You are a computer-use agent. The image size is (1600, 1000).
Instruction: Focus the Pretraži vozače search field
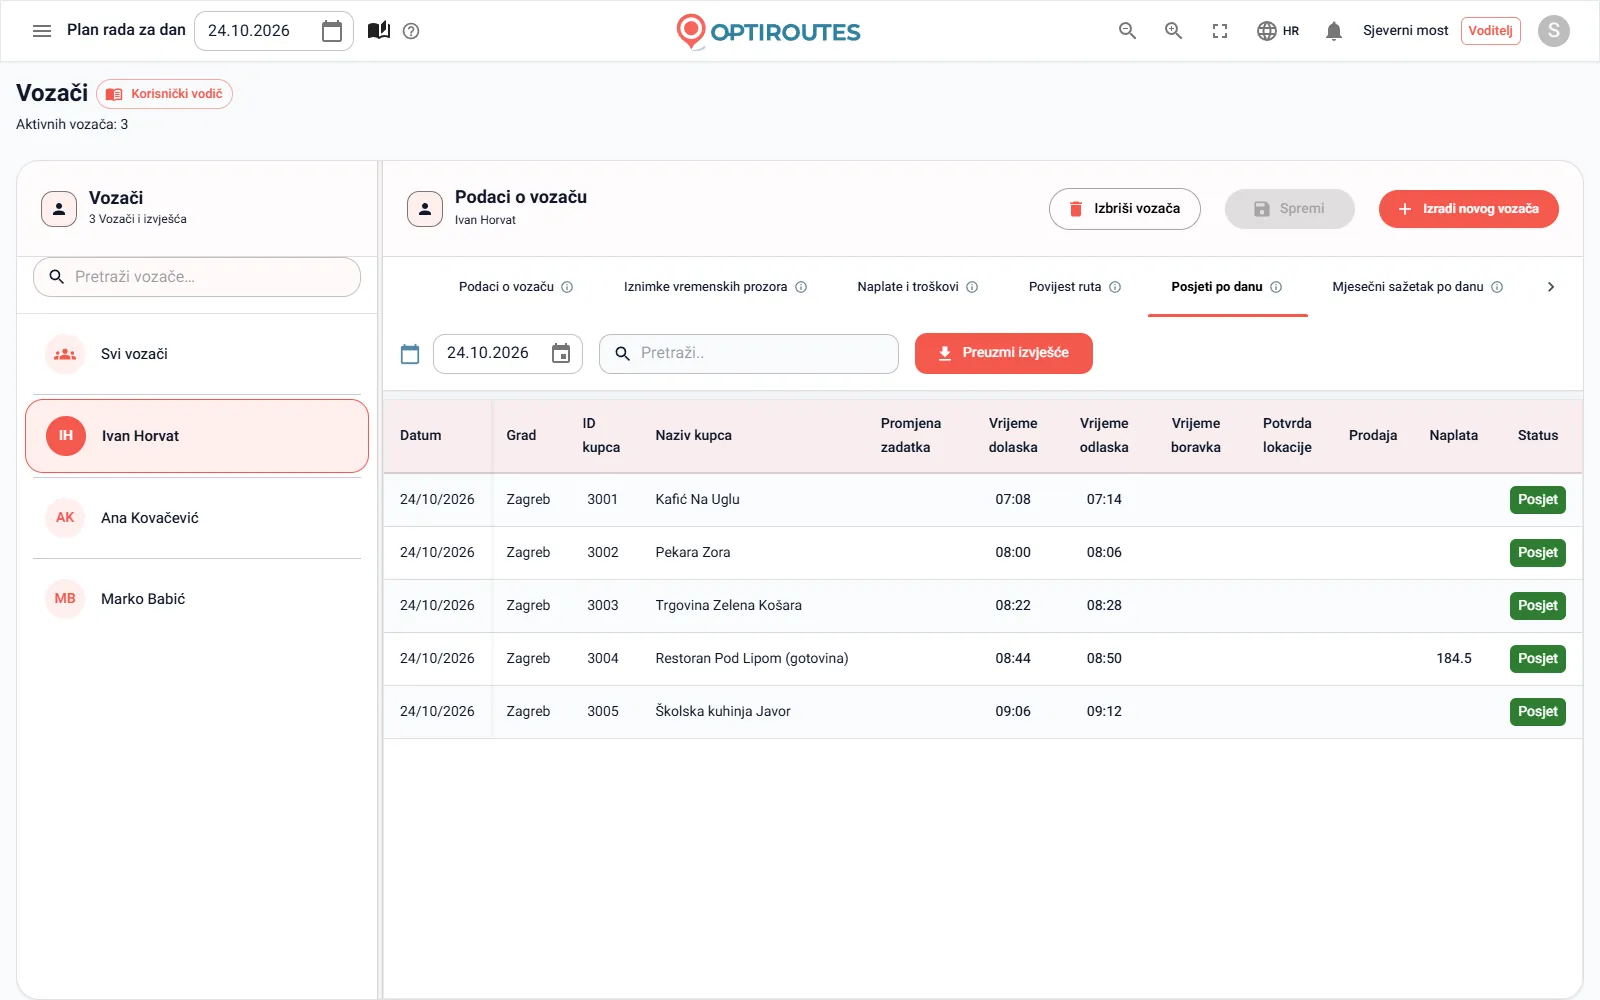tap(197, 277)
